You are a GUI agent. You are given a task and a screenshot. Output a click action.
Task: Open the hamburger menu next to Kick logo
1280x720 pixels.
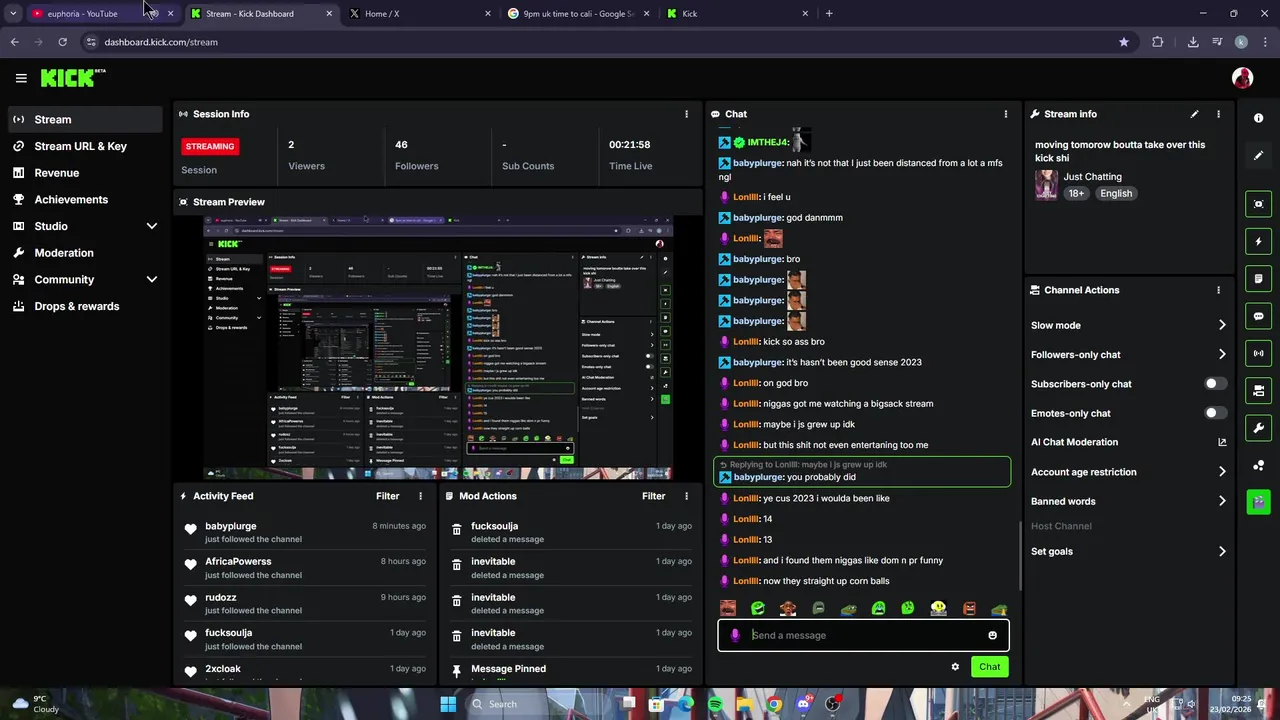coord(21,78)
